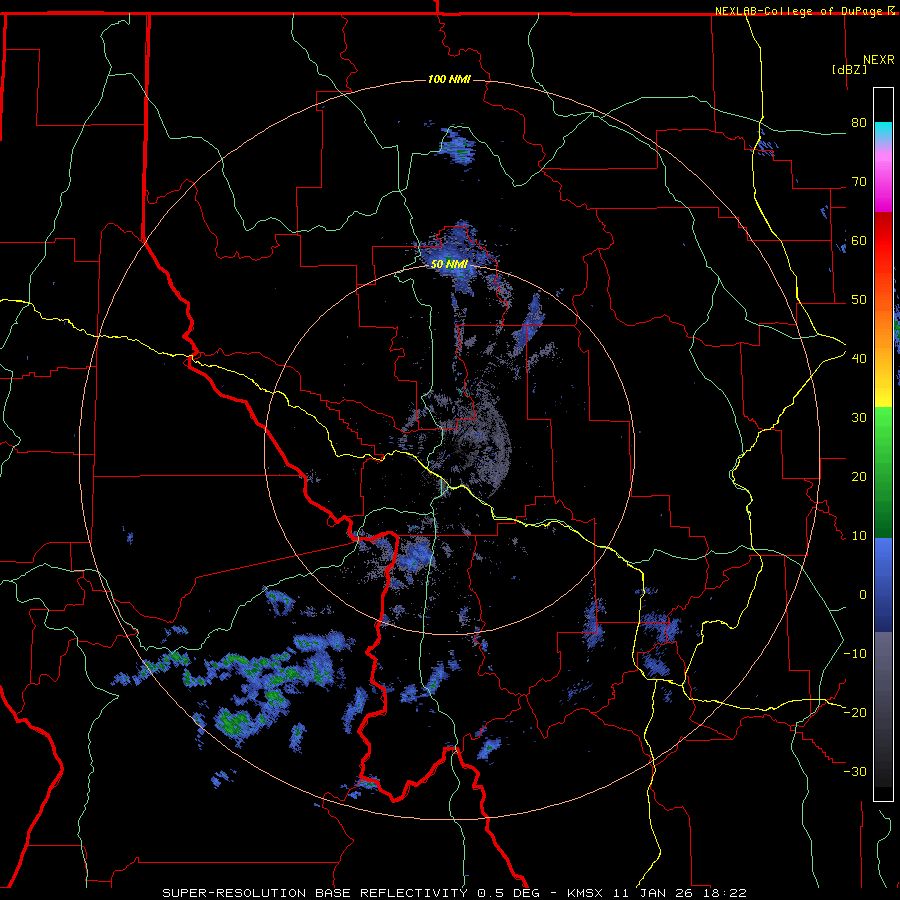
Task: Click the 80 dBZ scale value
Action: [859, 122]
